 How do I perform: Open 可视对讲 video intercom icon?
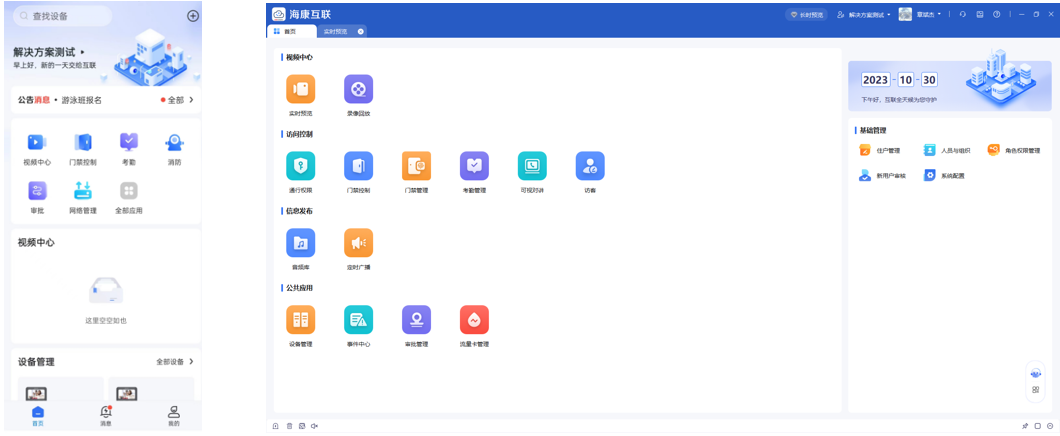coord(532,166)
